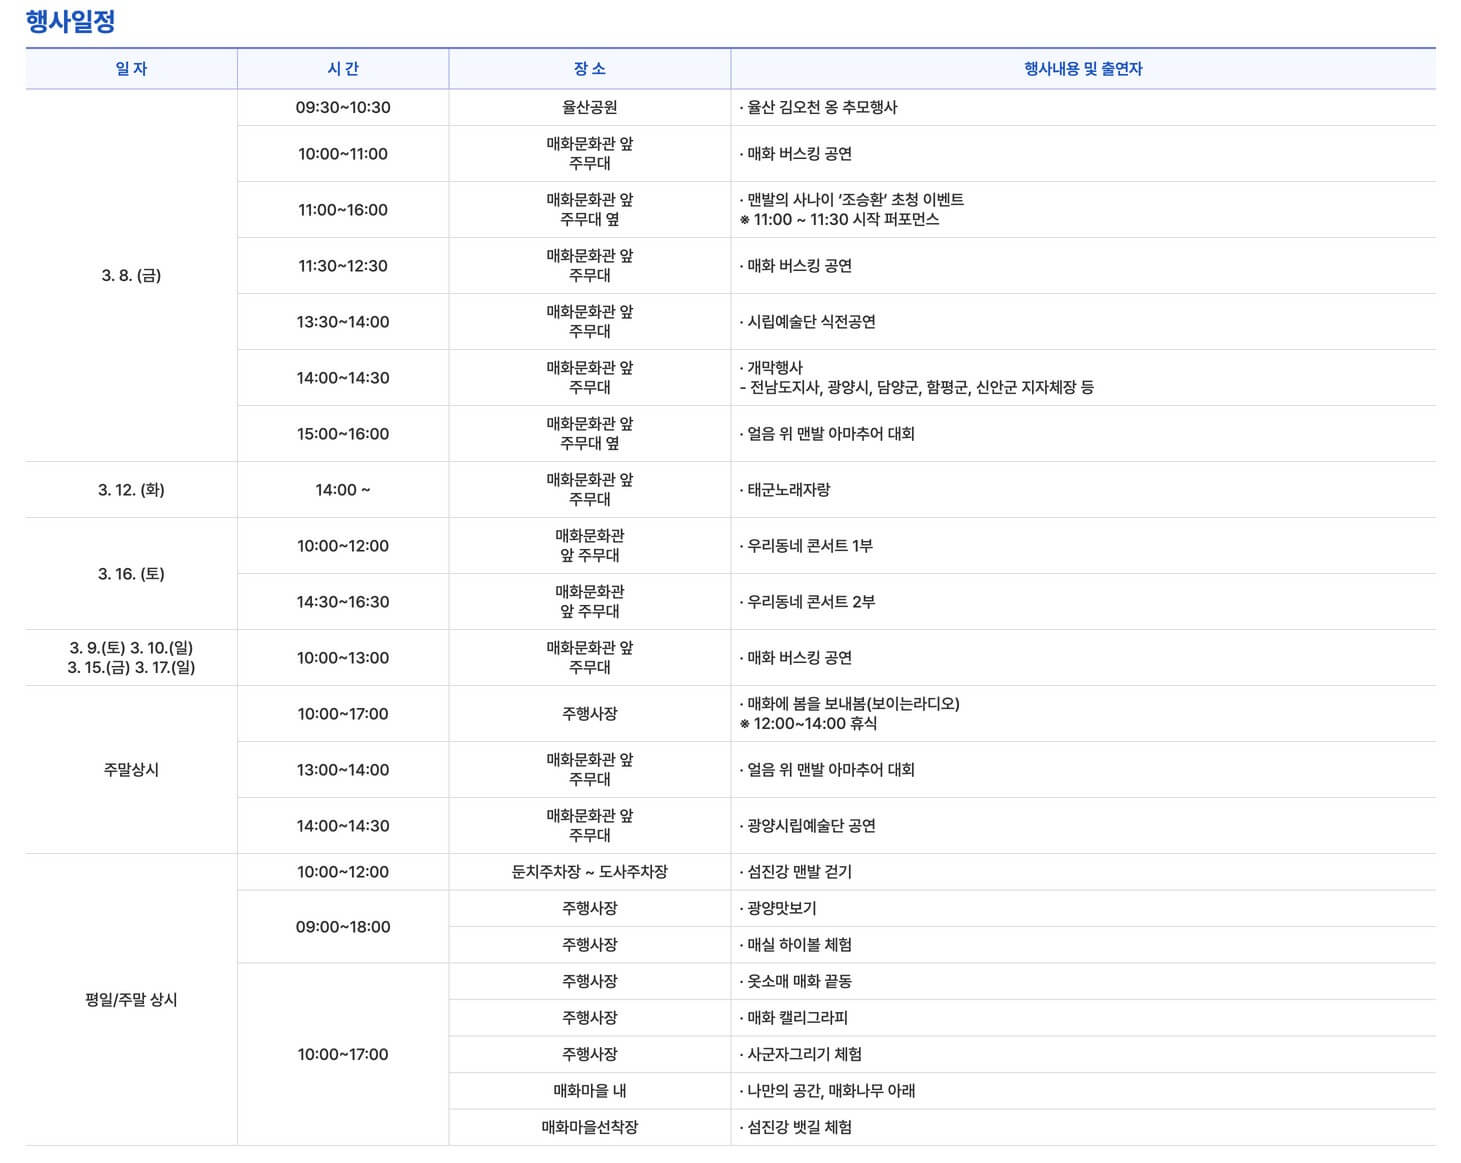1461x1163 pixels.
Task: Click 얼음 위 맨발 아마추어 대회 at 15:00~16:00
Action: pos(827,434)
